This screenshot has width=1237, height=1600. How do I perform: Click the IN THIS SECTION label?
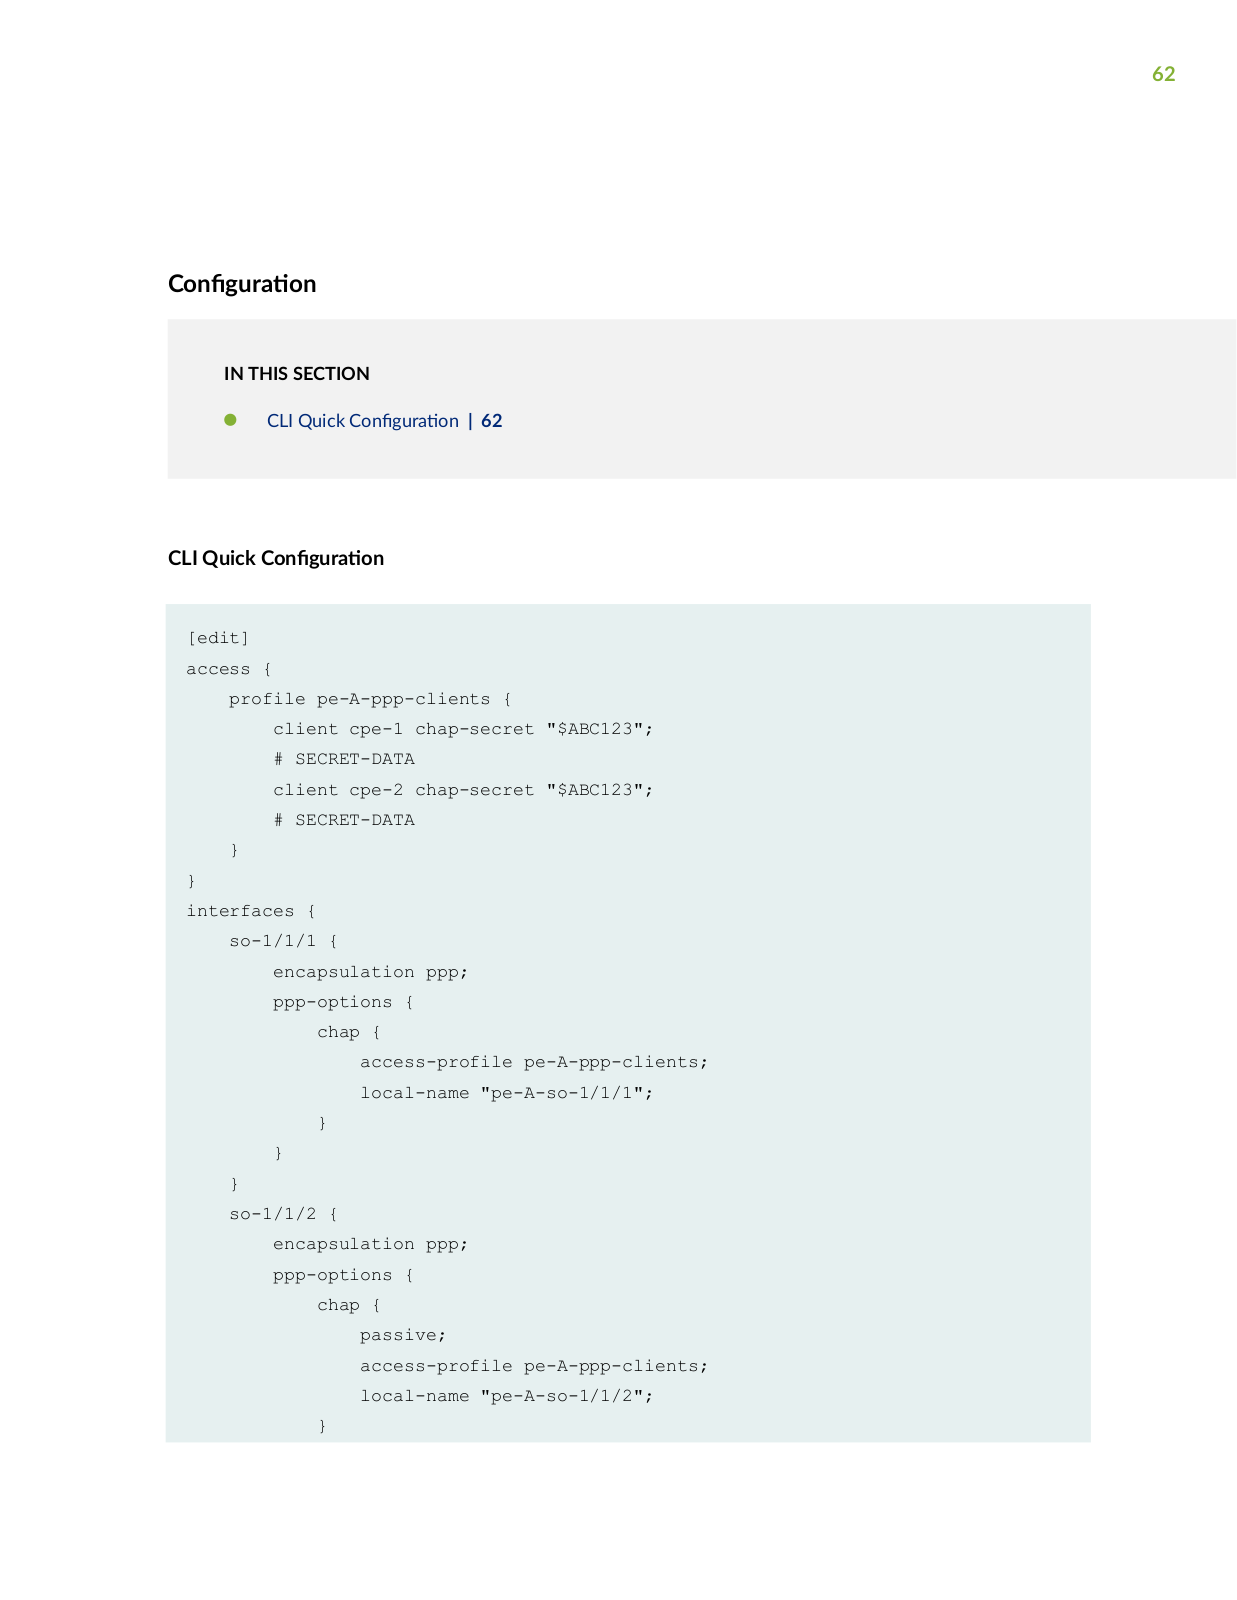click(297, 374)
